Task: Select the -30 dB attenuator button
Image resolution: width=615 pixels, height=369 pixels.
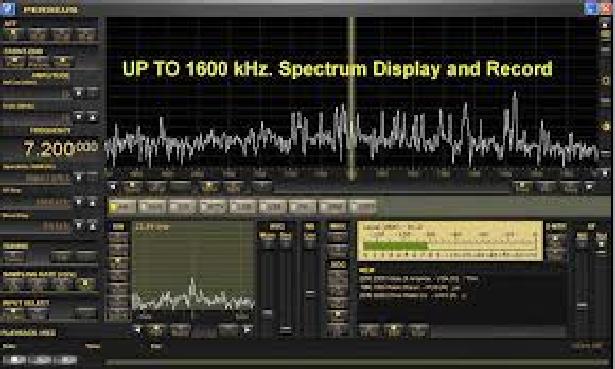Action: point(86,35)
